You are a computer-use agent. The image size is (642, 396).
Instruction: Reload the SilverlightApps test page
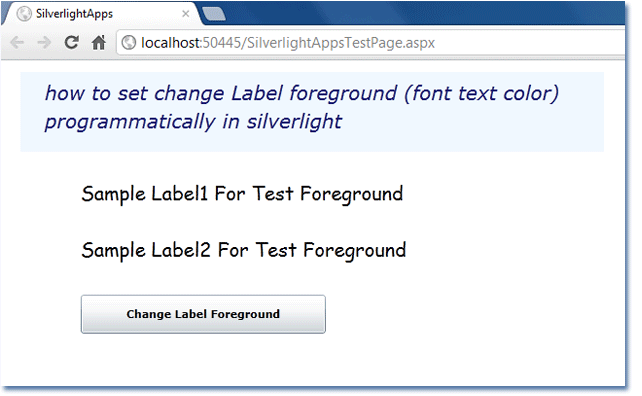click(x=72, y=42)
